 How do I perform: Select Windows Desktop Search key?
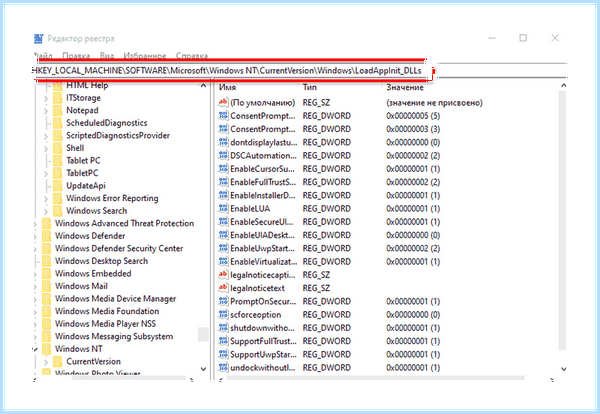pos(101,261)
